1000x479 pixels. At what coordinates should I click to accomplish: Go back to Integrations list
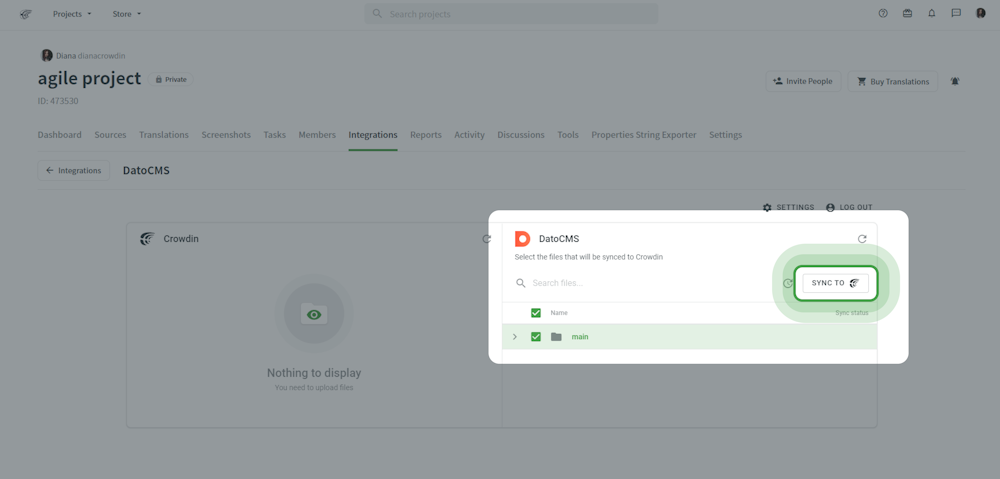coord(73,170)
